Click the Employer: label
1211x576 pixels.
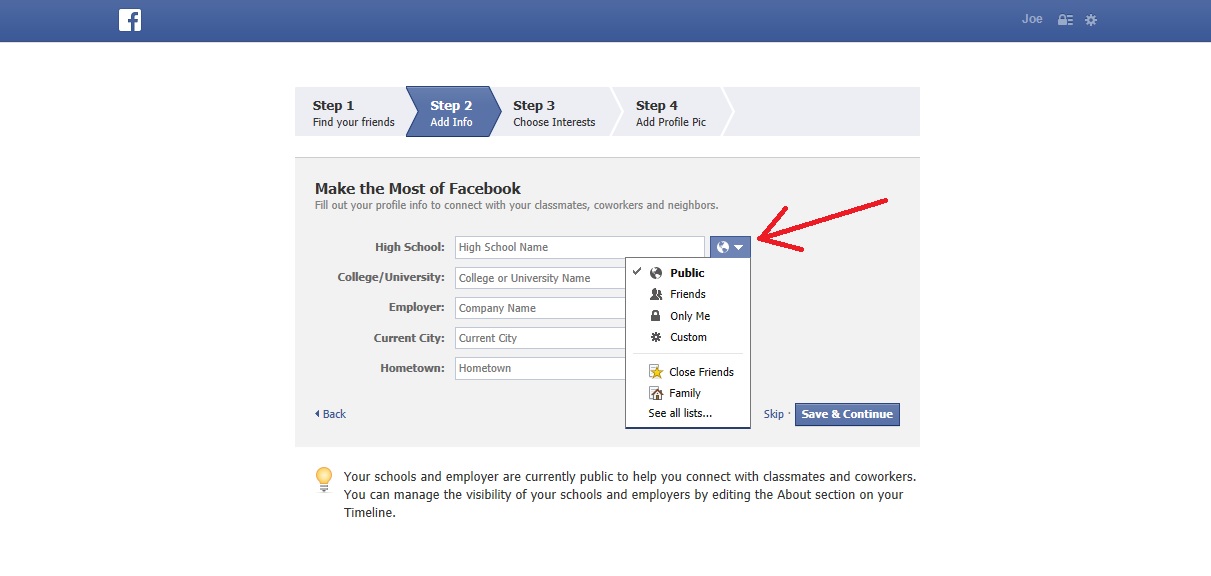(417, 308)
